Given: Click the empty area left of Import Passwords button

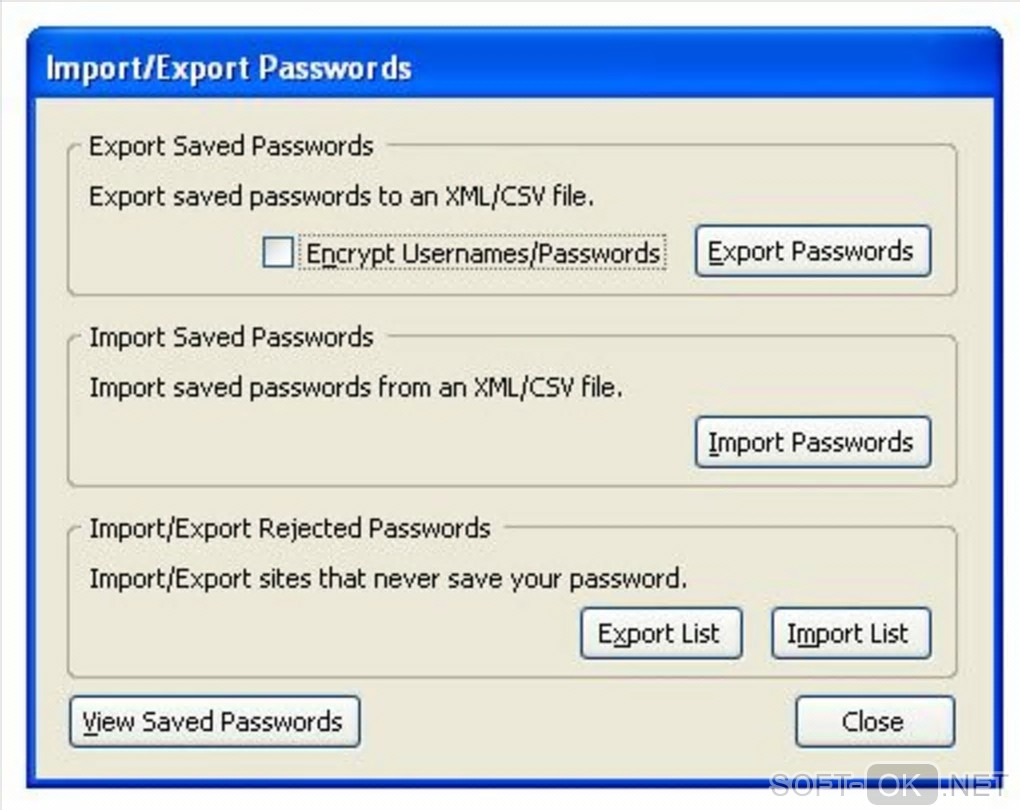Looking at the screenshot, I should (x=380, y=443).
